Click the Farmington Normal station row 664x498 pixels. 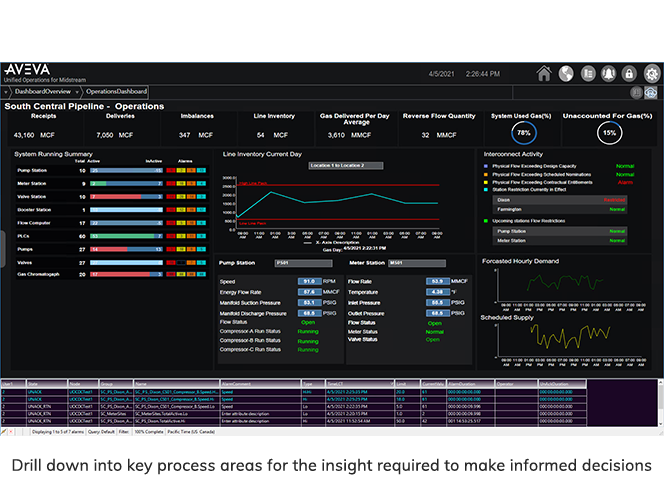coord(559,209)
